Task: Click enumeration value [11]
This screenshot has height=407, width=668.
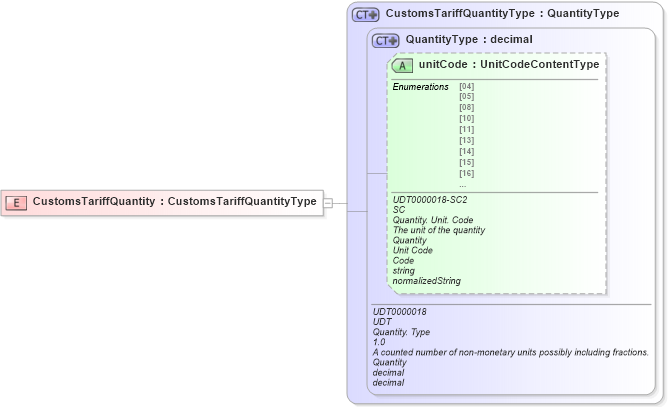Action: (x=466, y=130)
